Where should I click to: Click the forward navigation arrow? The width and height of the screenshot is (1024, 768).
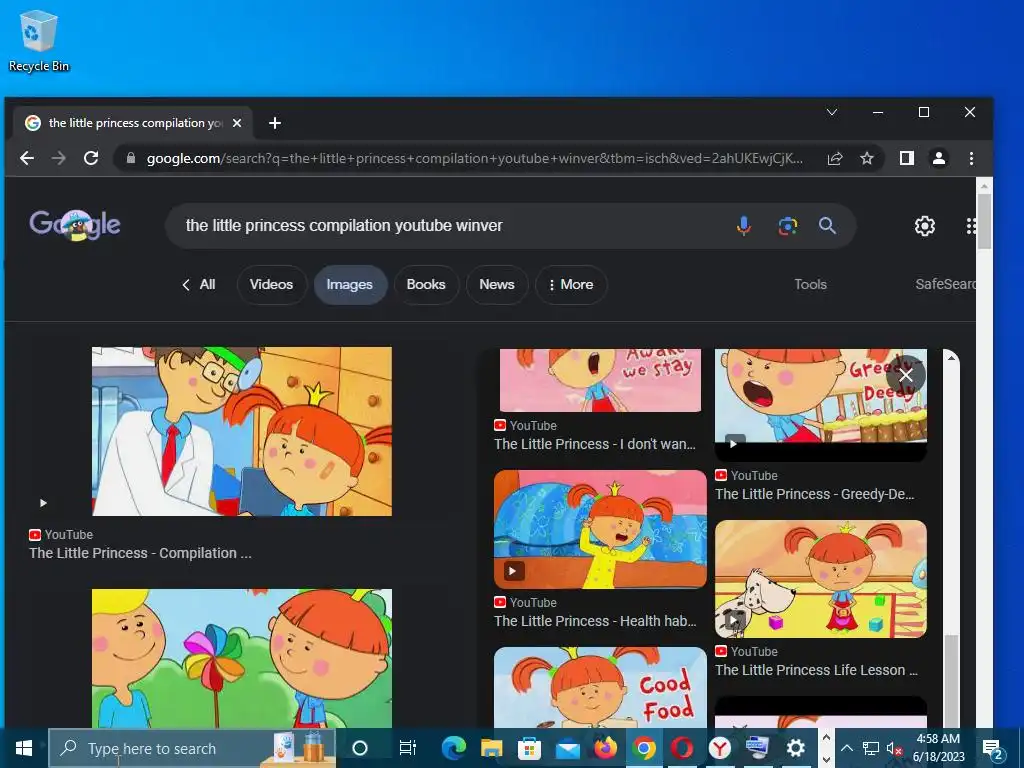[59, 158]
